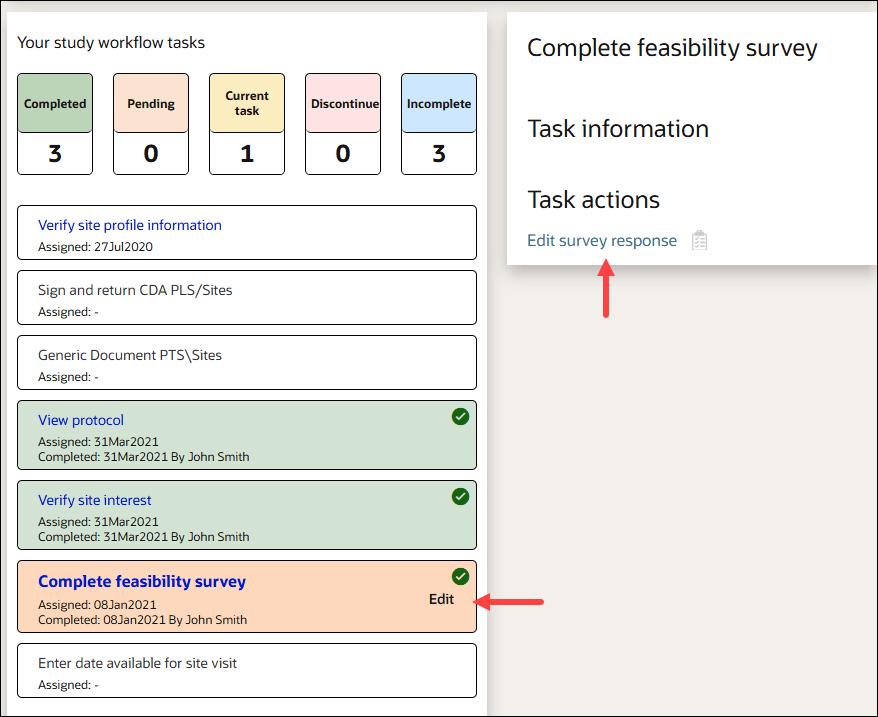Select the Completed status tile showing 3
The height and width of the screenshot is (717, 878).
54,124
